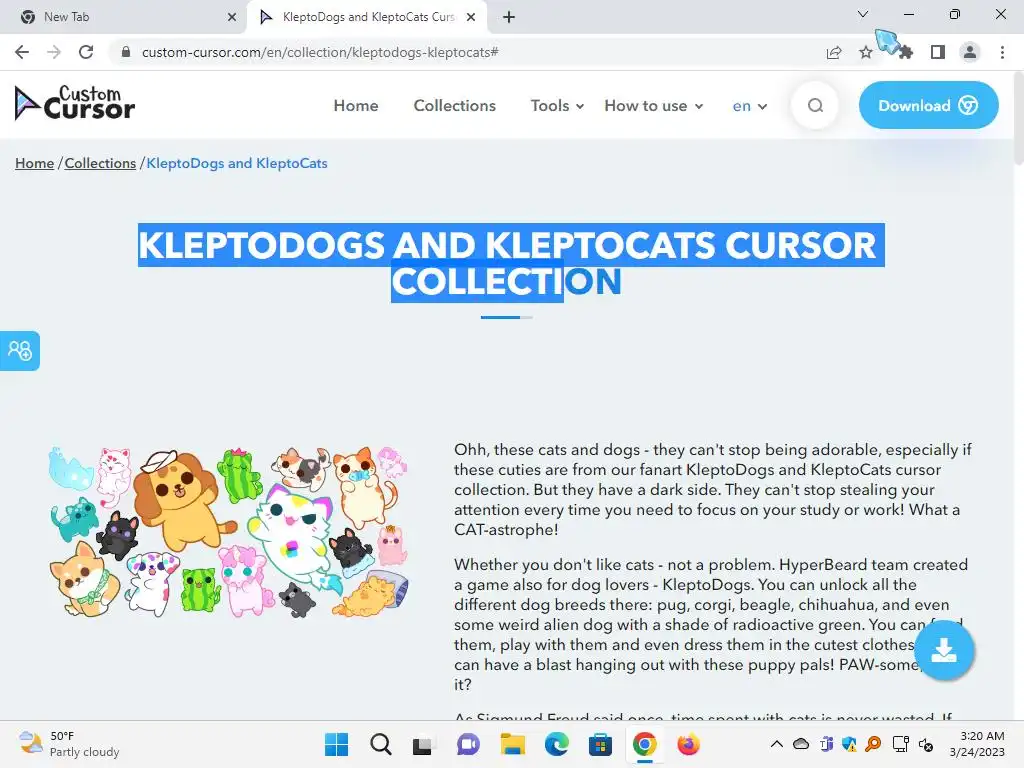1024x768 pixels.
Task: Expand the Tools dropdown menu
Action: [557, 105]
